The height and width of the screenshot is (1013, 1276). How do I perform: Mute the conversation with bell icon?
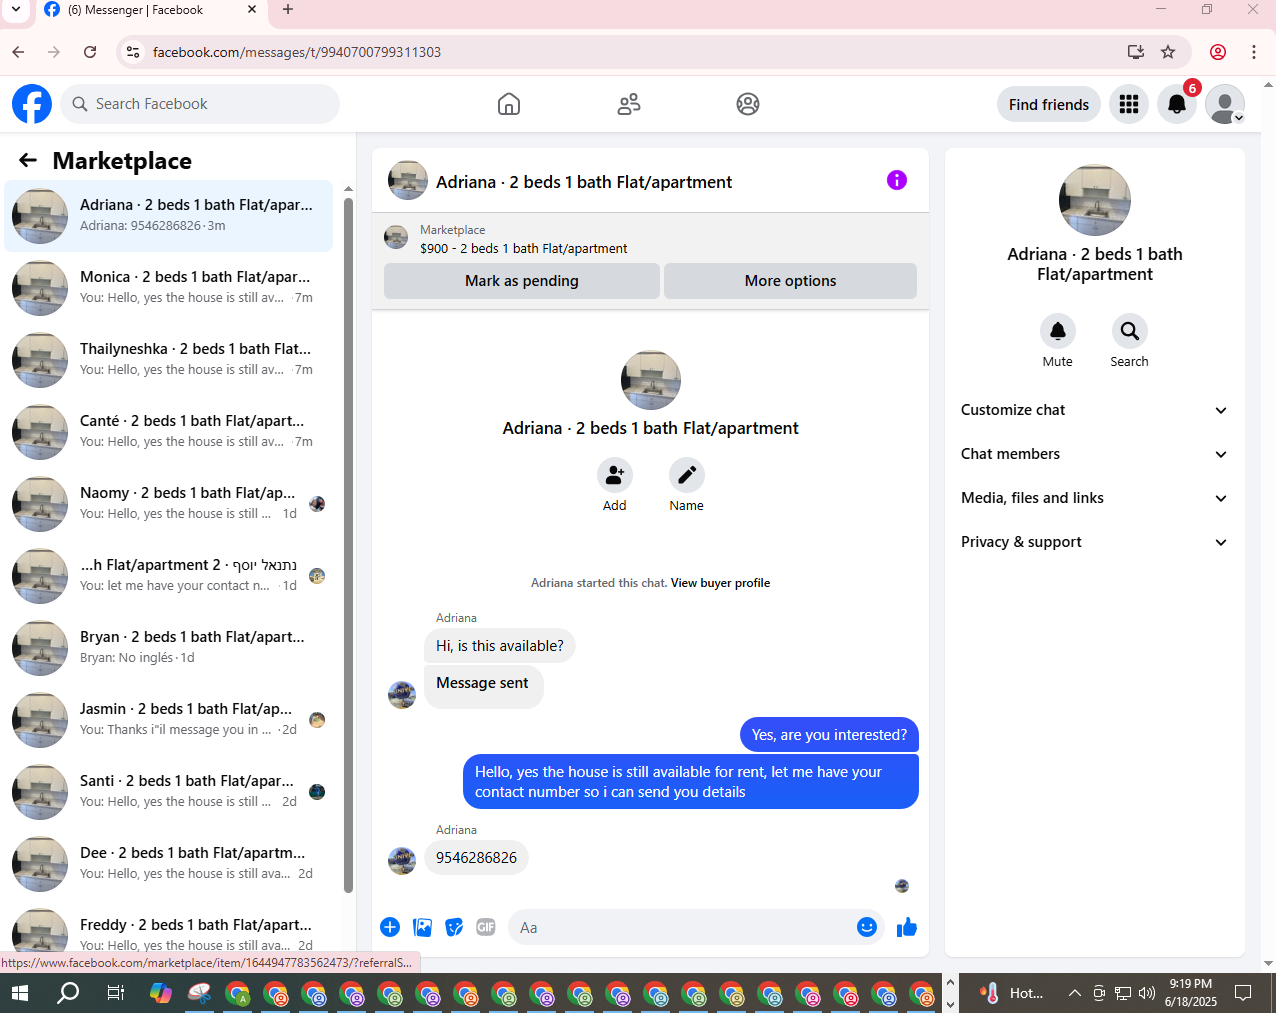click(1058, 331)
